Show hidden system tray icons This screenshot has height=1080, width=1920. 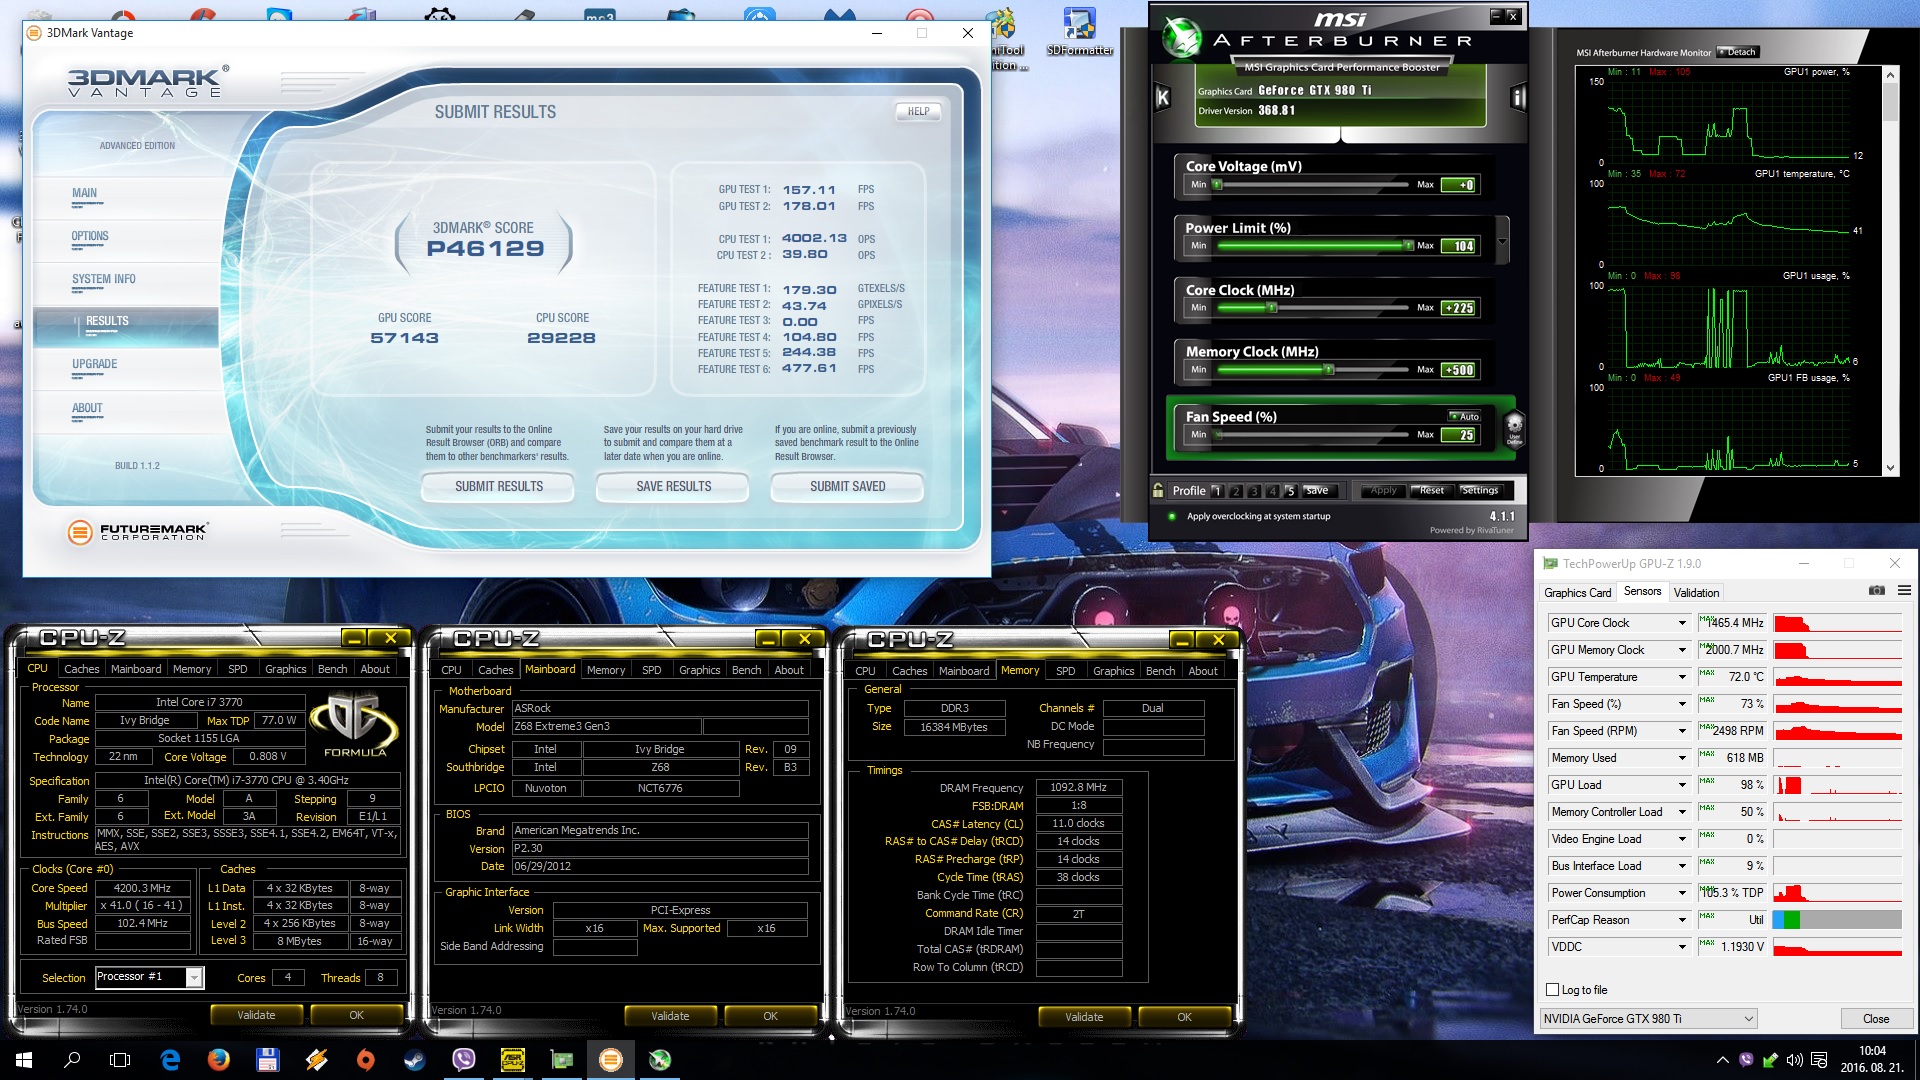pyautogui.click(x=1722, y=1060)
